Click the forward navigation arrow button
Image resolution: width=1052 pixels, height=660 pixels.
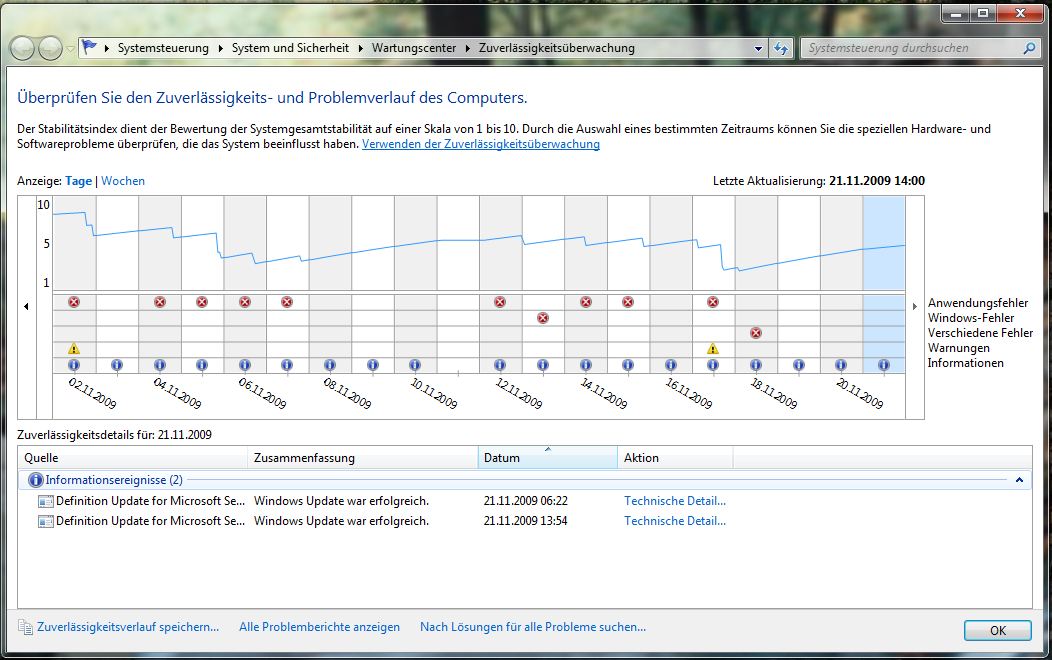(50, 48)
